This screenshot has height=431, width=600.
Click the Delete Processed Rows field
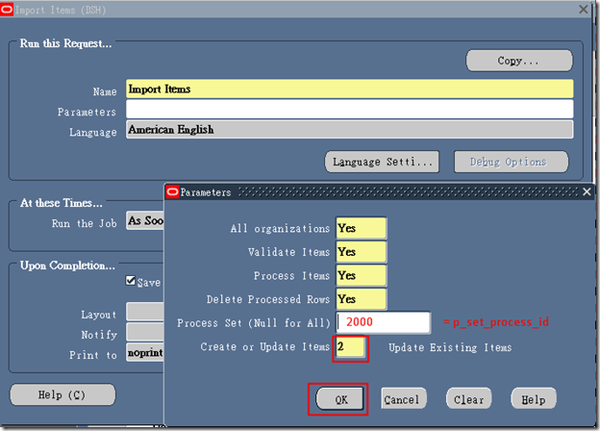pos(361,299)
